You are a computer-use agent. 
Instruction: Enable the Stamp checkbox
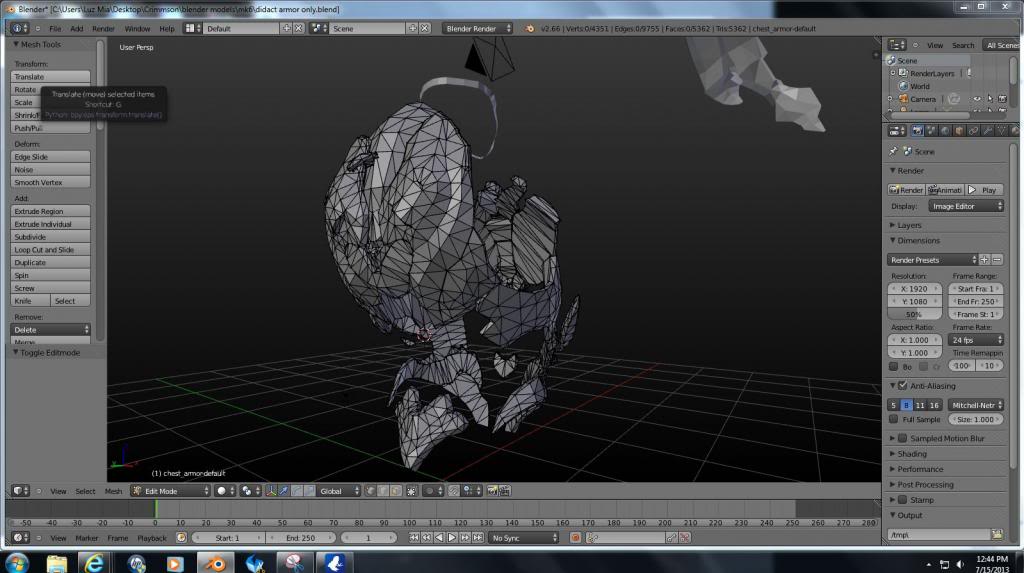click(902, 500)
